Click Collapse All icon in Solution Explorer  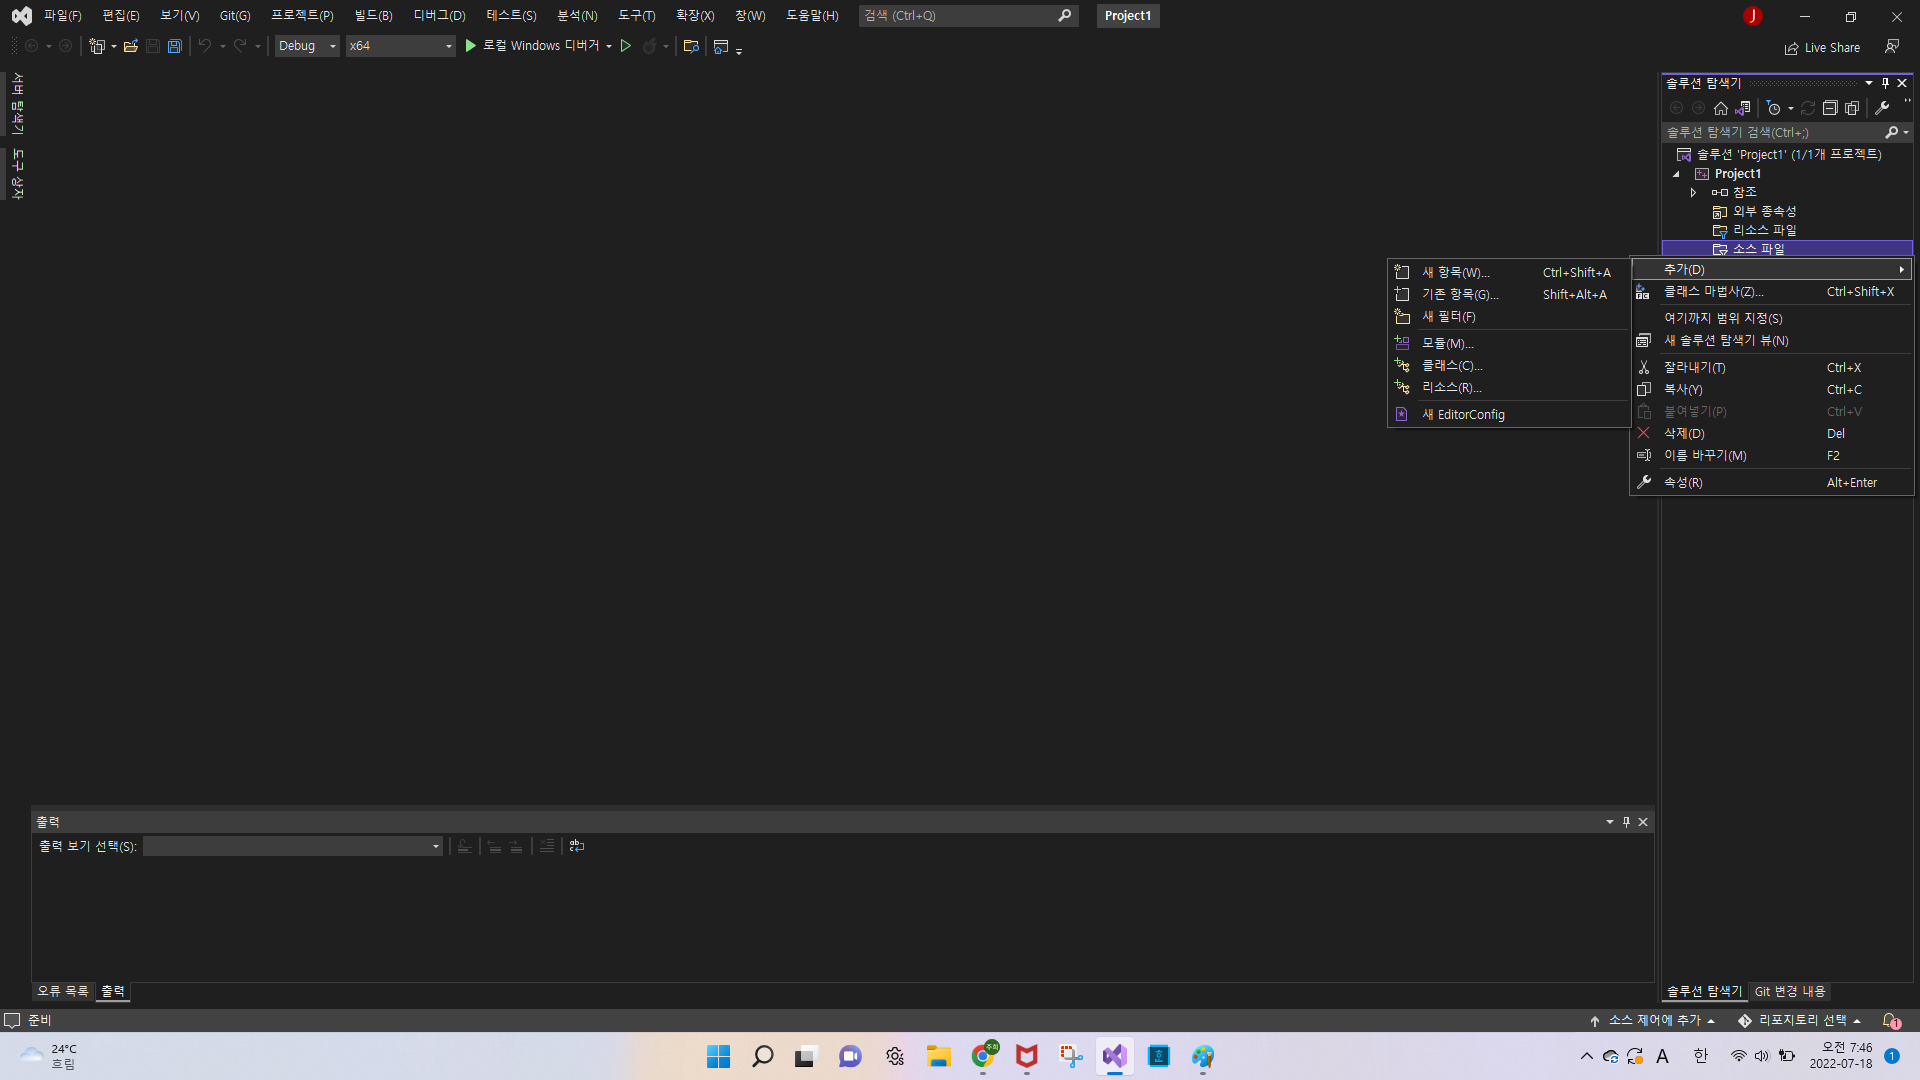pos(1830,108)
